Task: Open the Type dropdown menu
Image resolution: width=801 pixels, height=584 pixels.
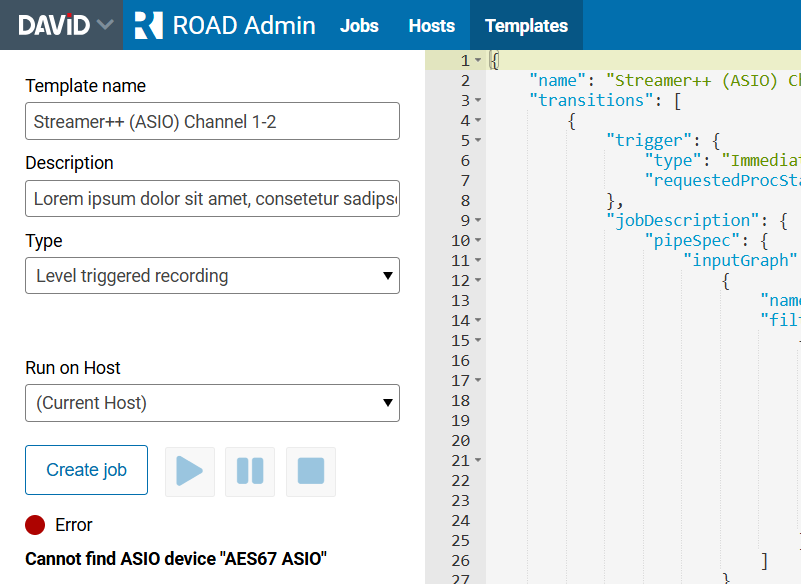Action: pyautogui.click(x=212, y=276)
